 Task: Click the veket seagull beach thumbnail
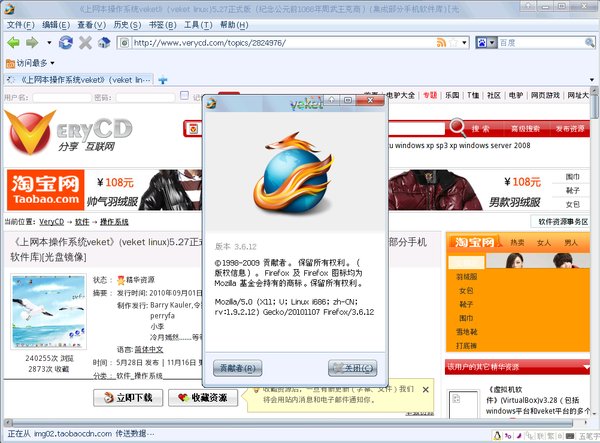pos(49,311)
